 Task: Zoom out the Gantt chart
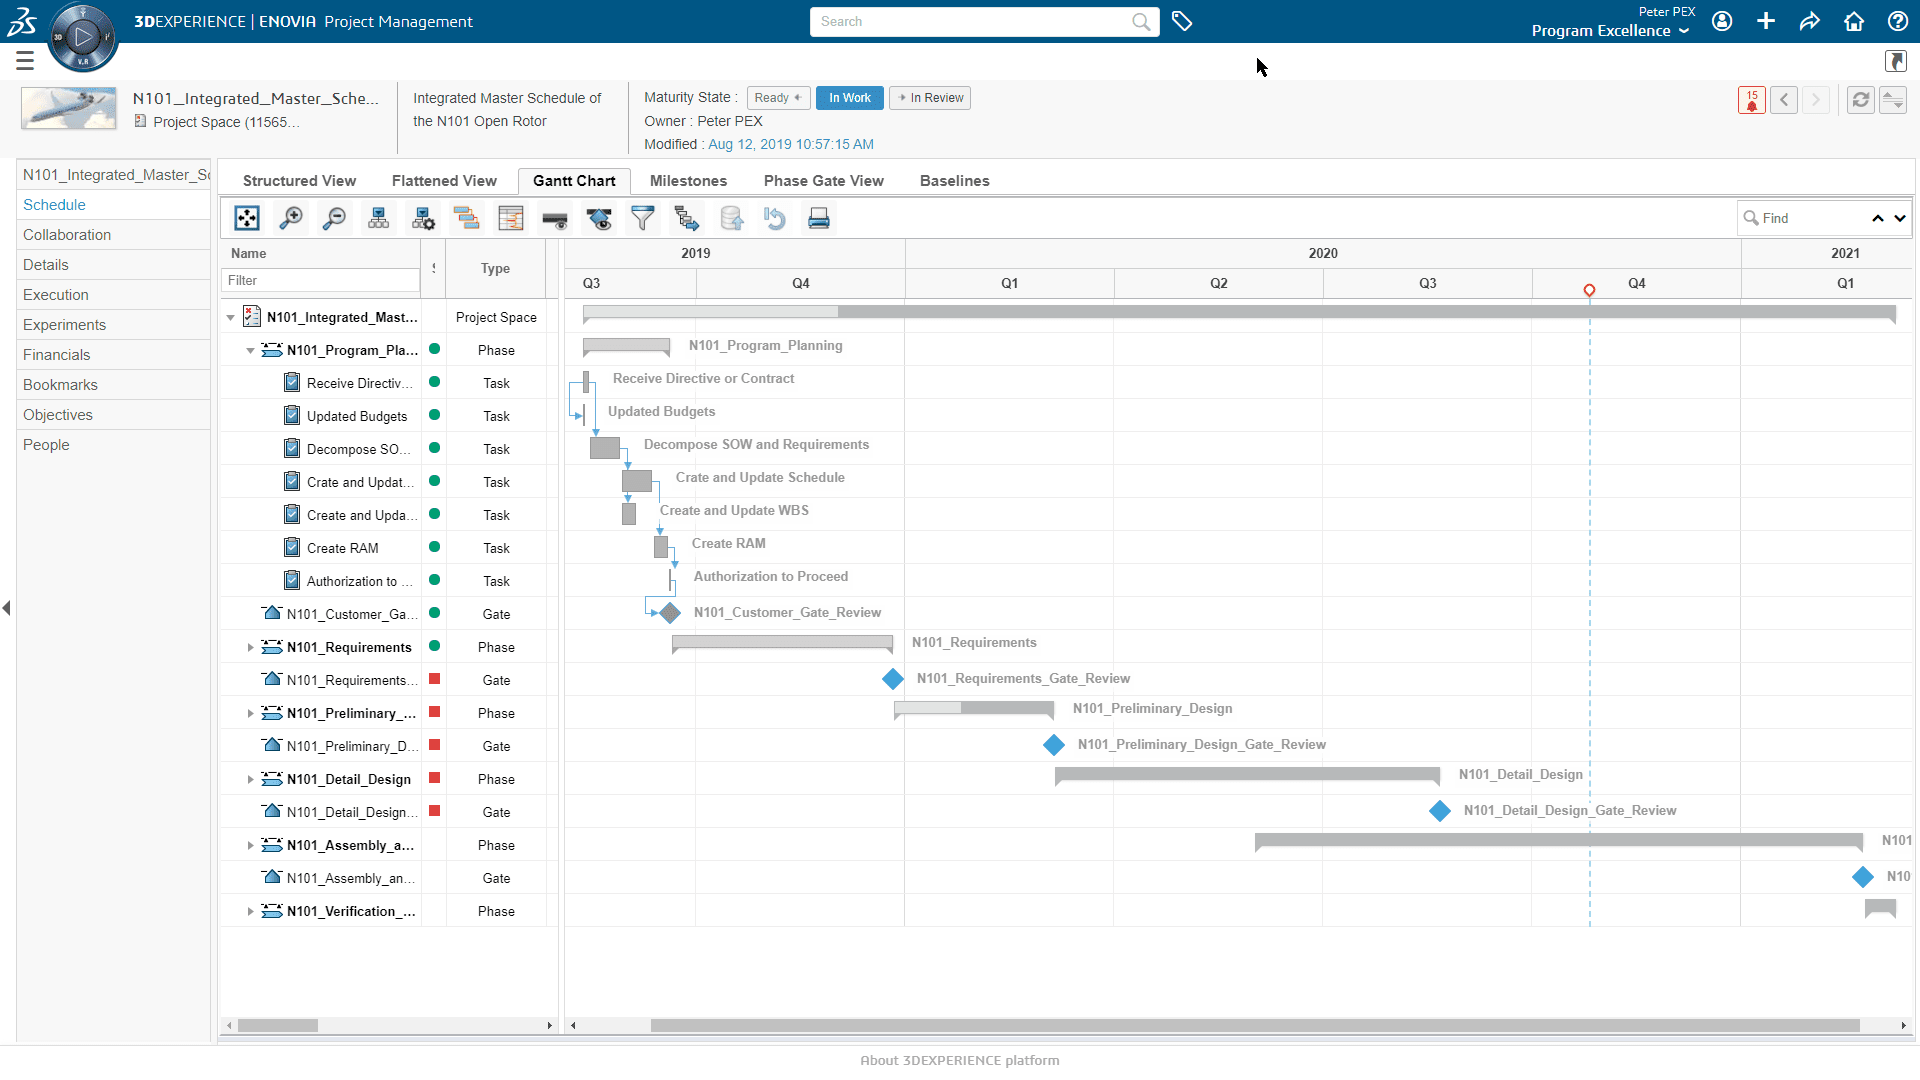[x=335, y=218]
